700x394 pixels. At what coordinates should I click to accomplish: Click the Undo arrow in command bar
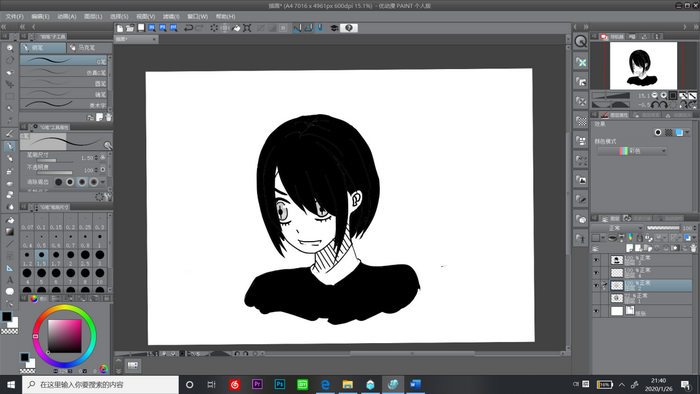pos(188,28)
